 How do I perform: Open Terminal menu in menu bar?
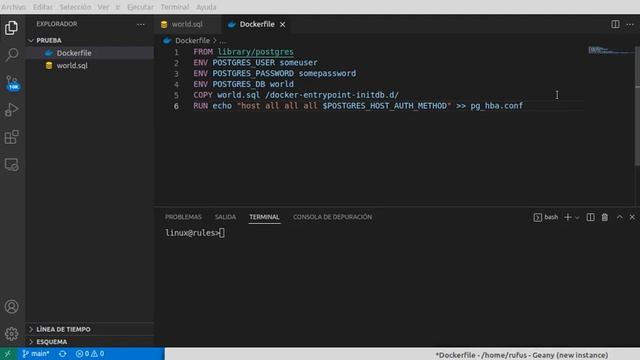[x=175, y=7]
